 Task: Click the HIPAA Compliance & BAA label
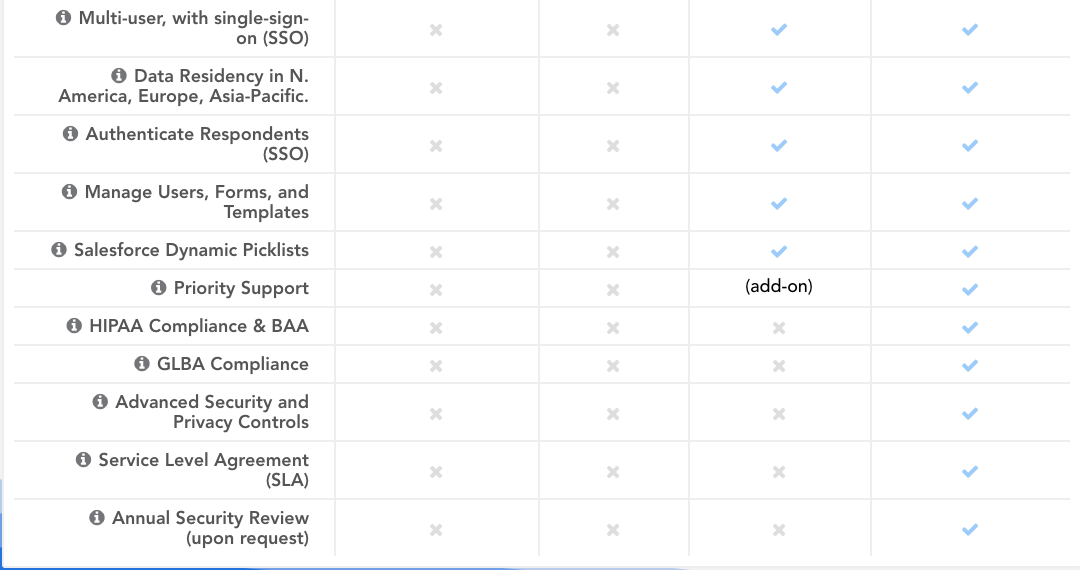pos(199,326)
